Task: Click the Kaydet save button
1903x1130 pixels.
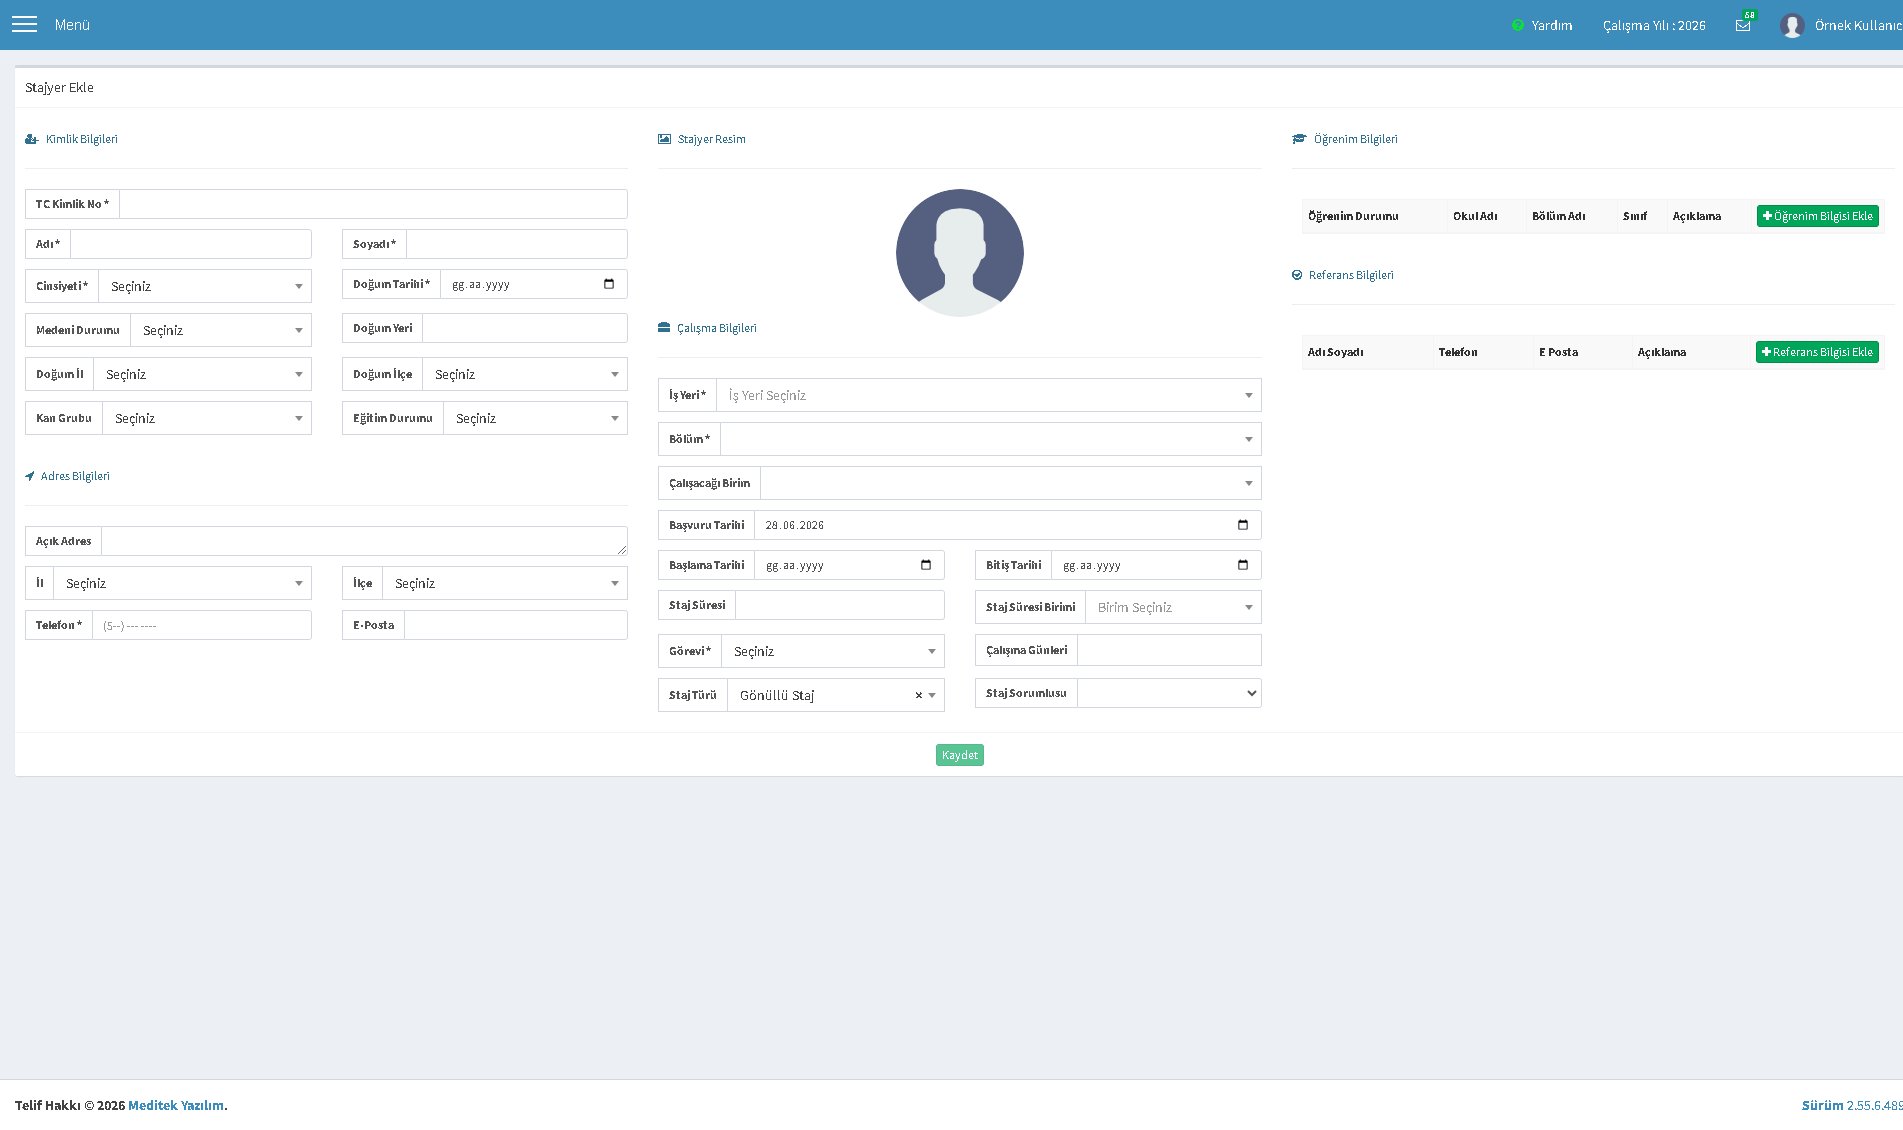Action: 960,755
